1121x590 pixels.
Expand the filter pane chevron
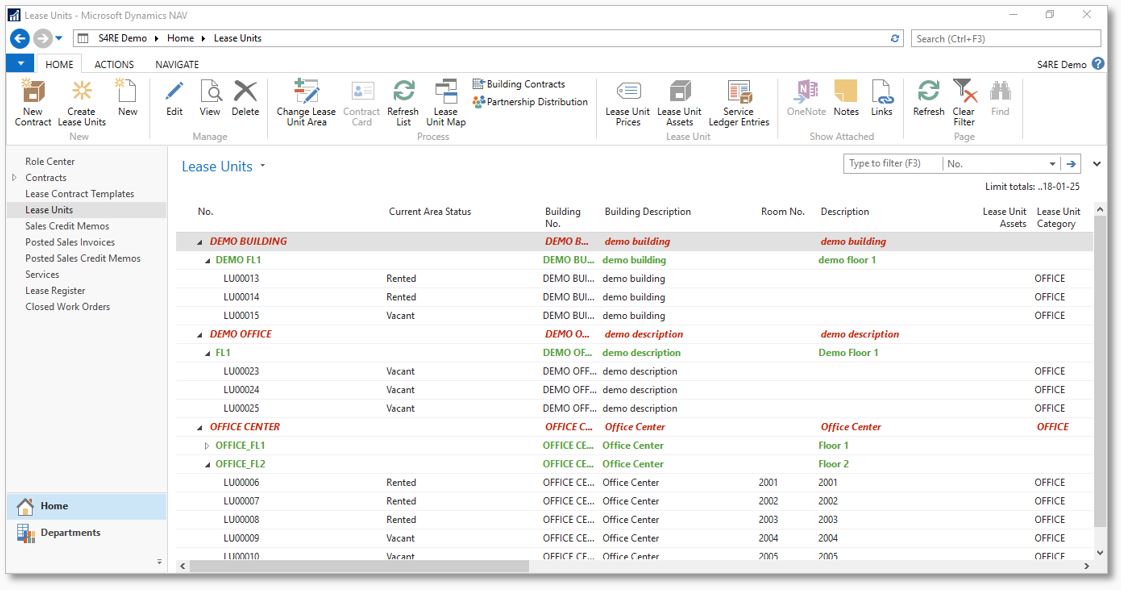pos(1097,164)
